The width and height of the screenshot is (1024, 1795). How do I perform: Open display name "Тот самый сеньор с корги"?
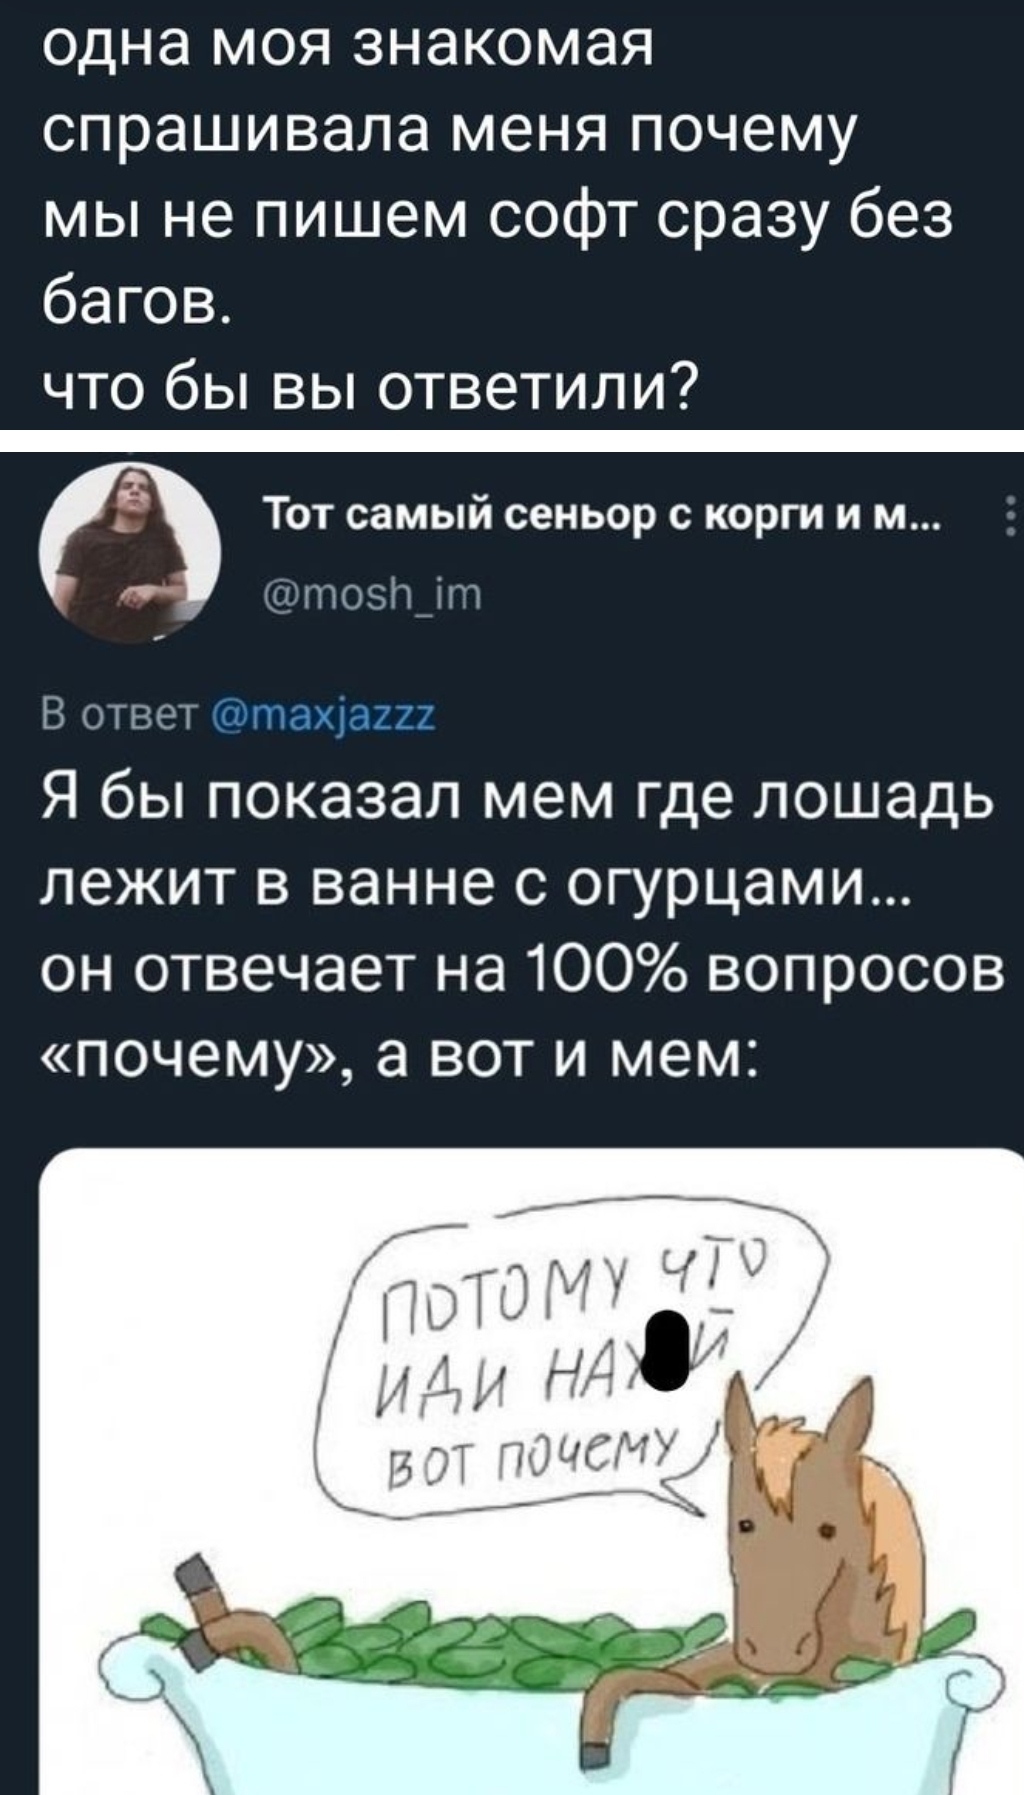click(x=601, y=517)
